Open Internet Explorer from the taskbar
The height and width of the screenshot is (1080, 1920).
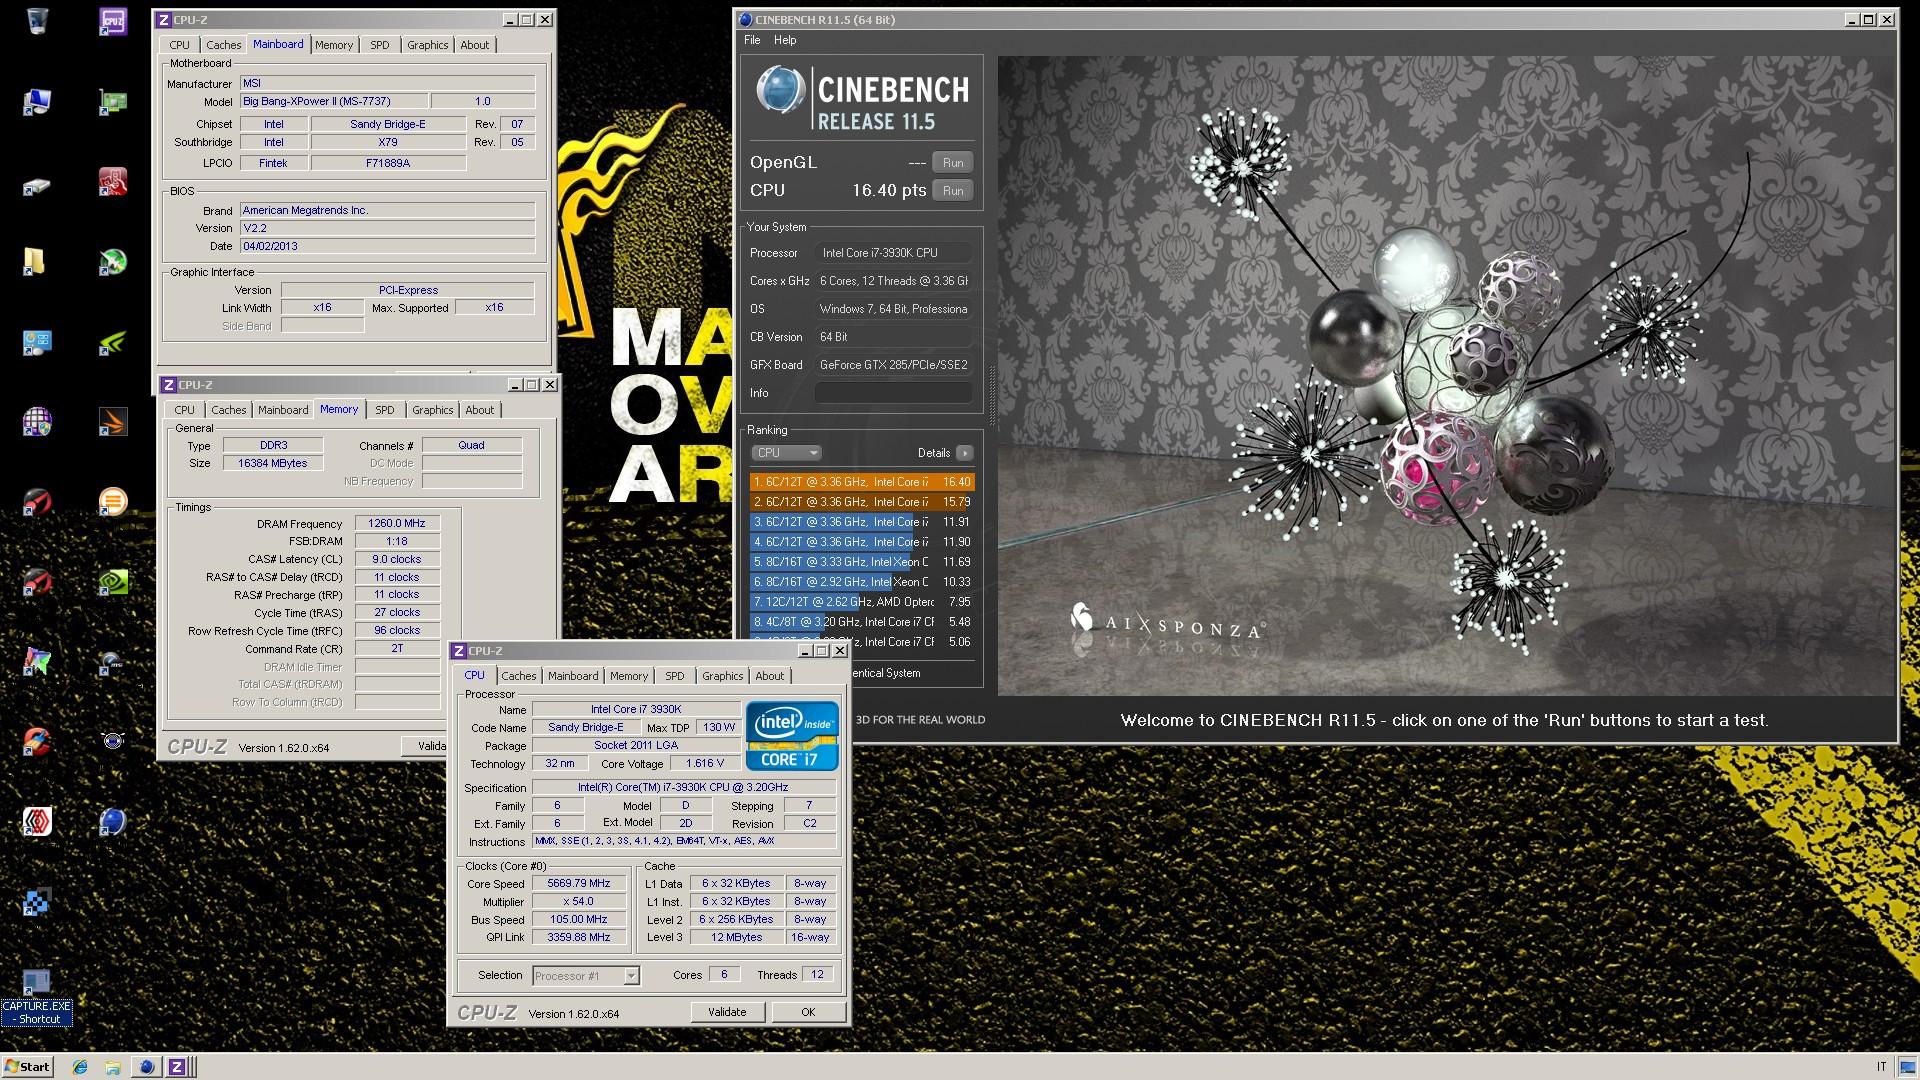(81, 1067)
